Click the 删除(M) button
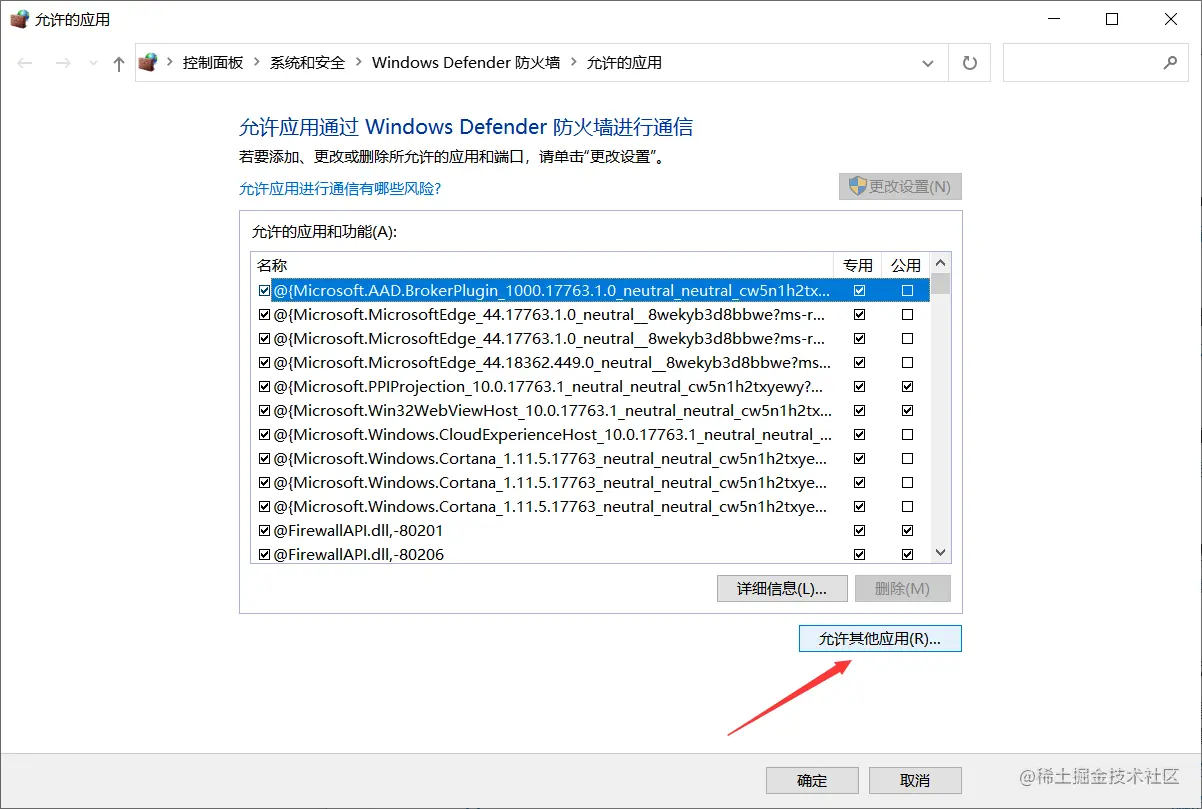This screenshot has height=809, width=1202. [x=902, y=588]
